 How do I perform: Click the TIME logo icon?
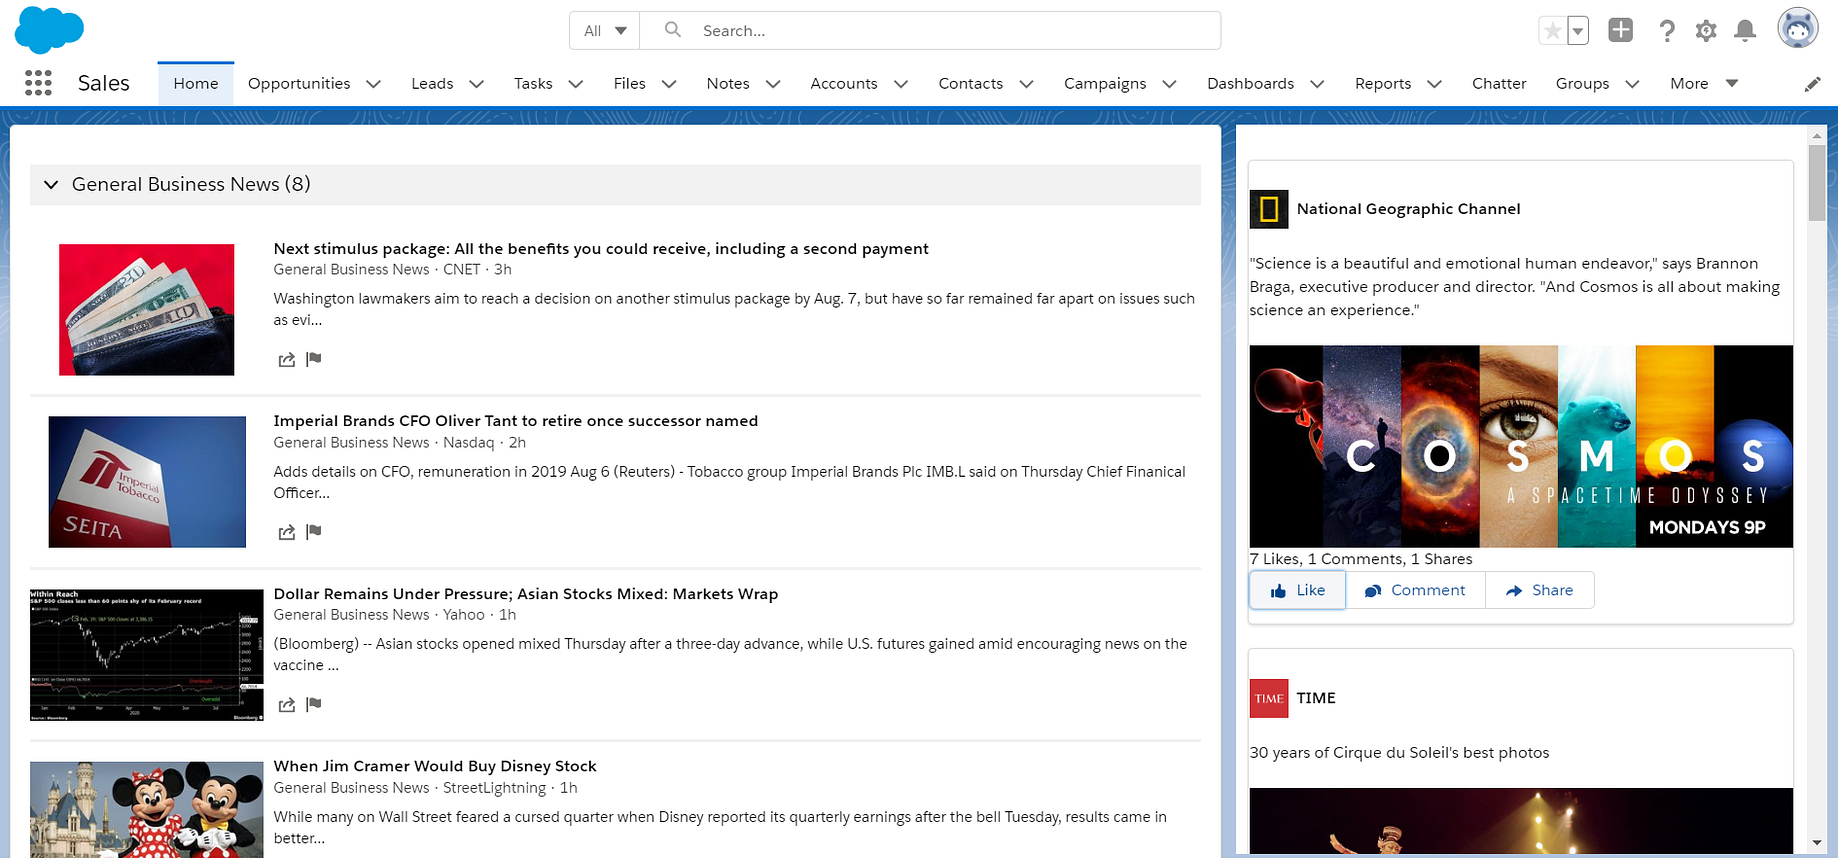(x=1269, y=698)
